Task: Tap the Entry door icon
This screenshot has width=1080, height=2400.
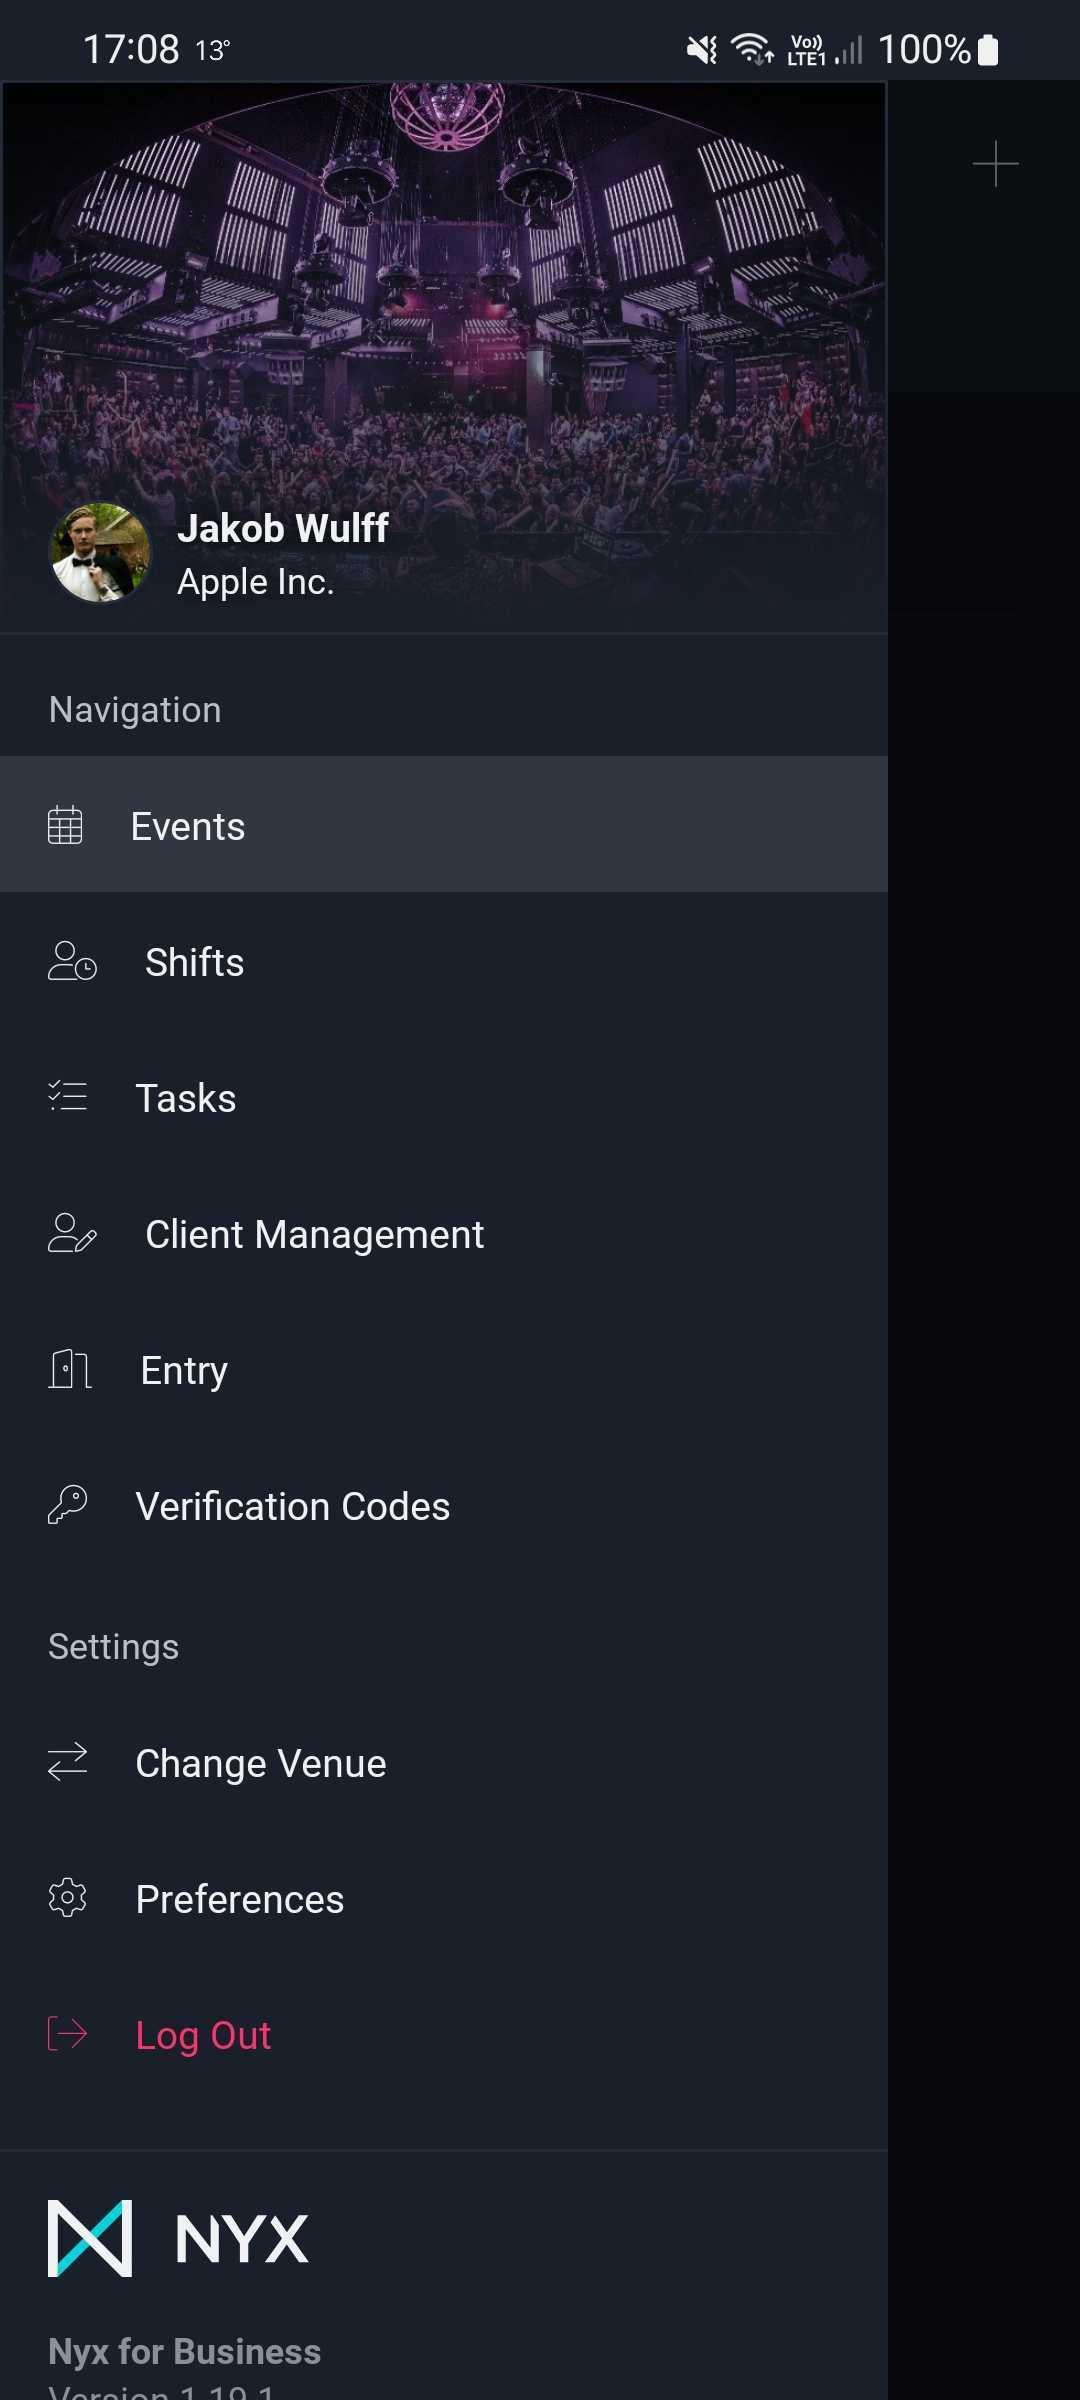Action: click(x=70, y=1369)
